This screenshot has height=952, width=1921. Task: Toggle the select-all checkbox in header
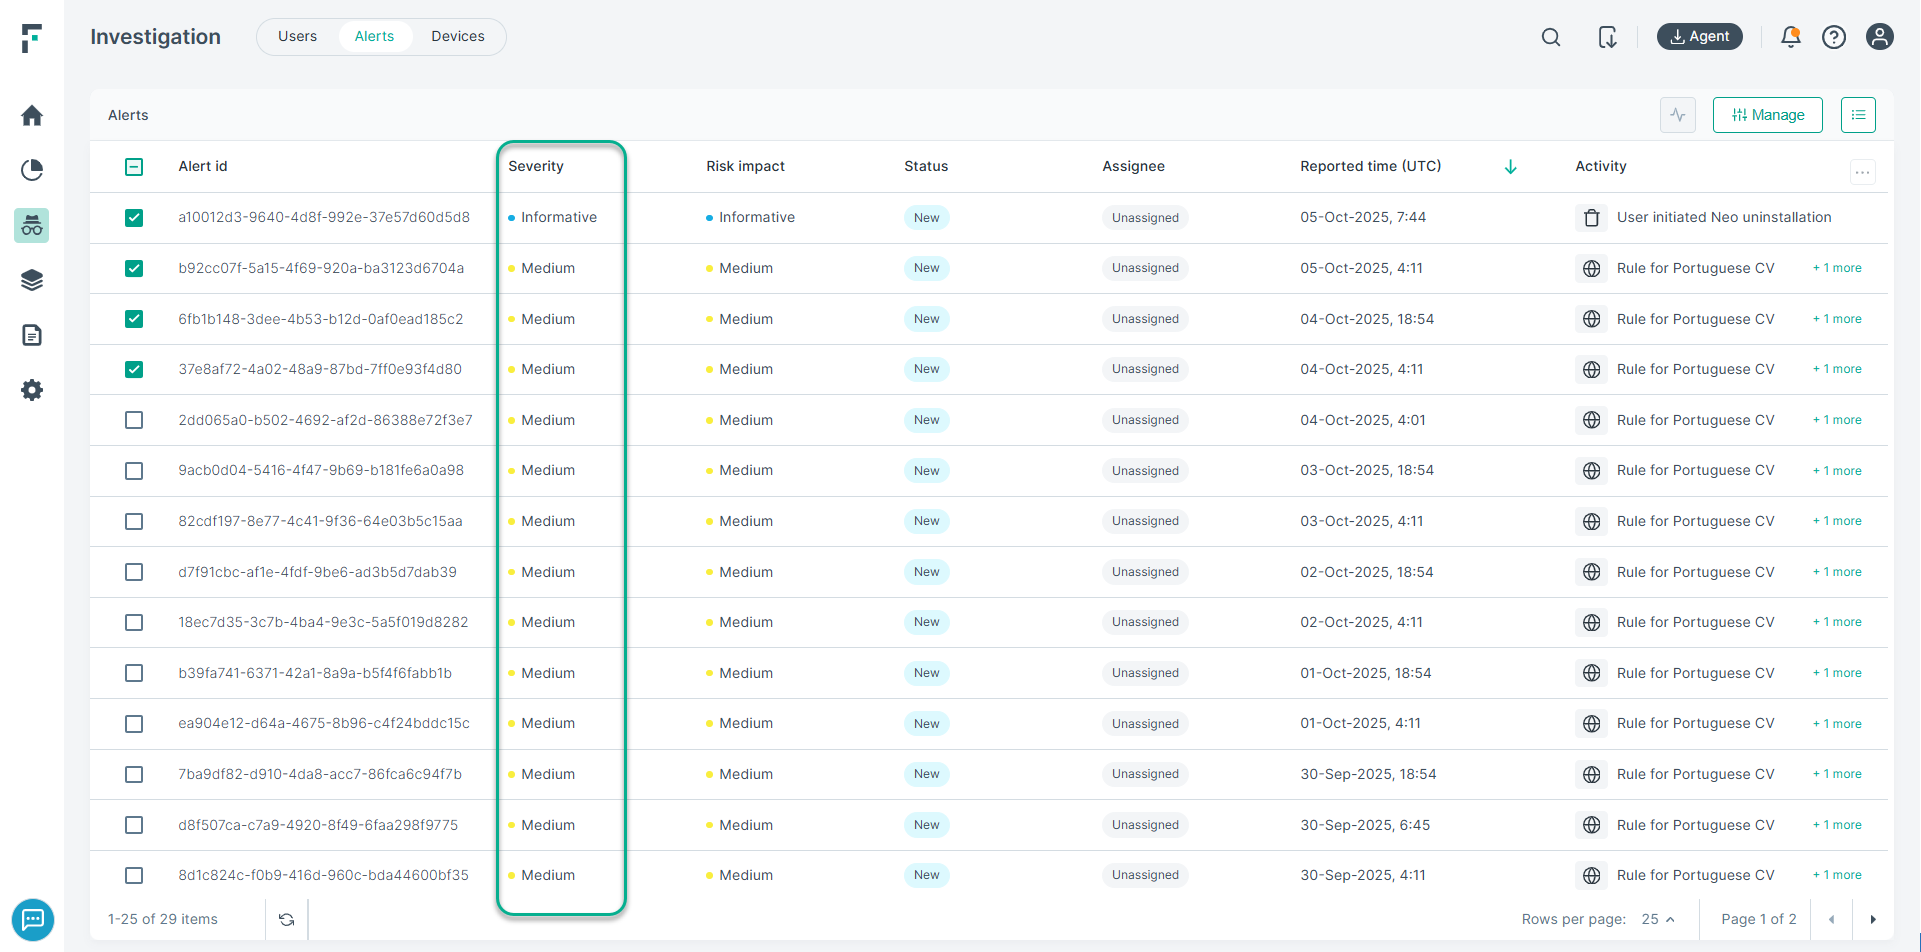coord(134,167)
